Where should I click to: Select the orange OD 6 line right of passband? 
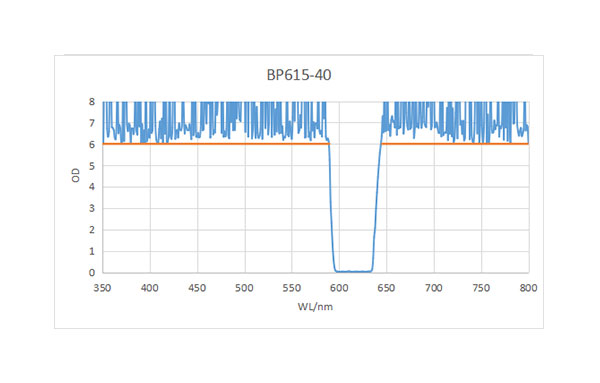tap(455, 144)
